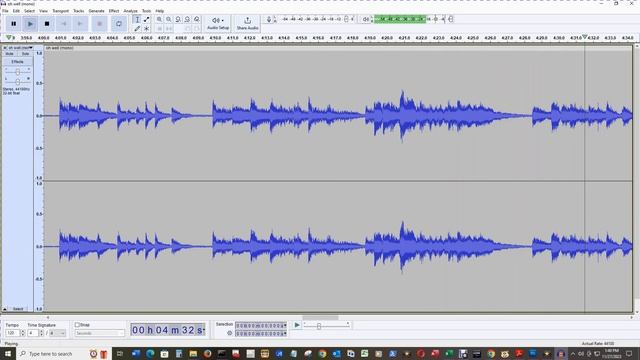
Task: Click the Tempo value field
Action: (x=12, y=333)
